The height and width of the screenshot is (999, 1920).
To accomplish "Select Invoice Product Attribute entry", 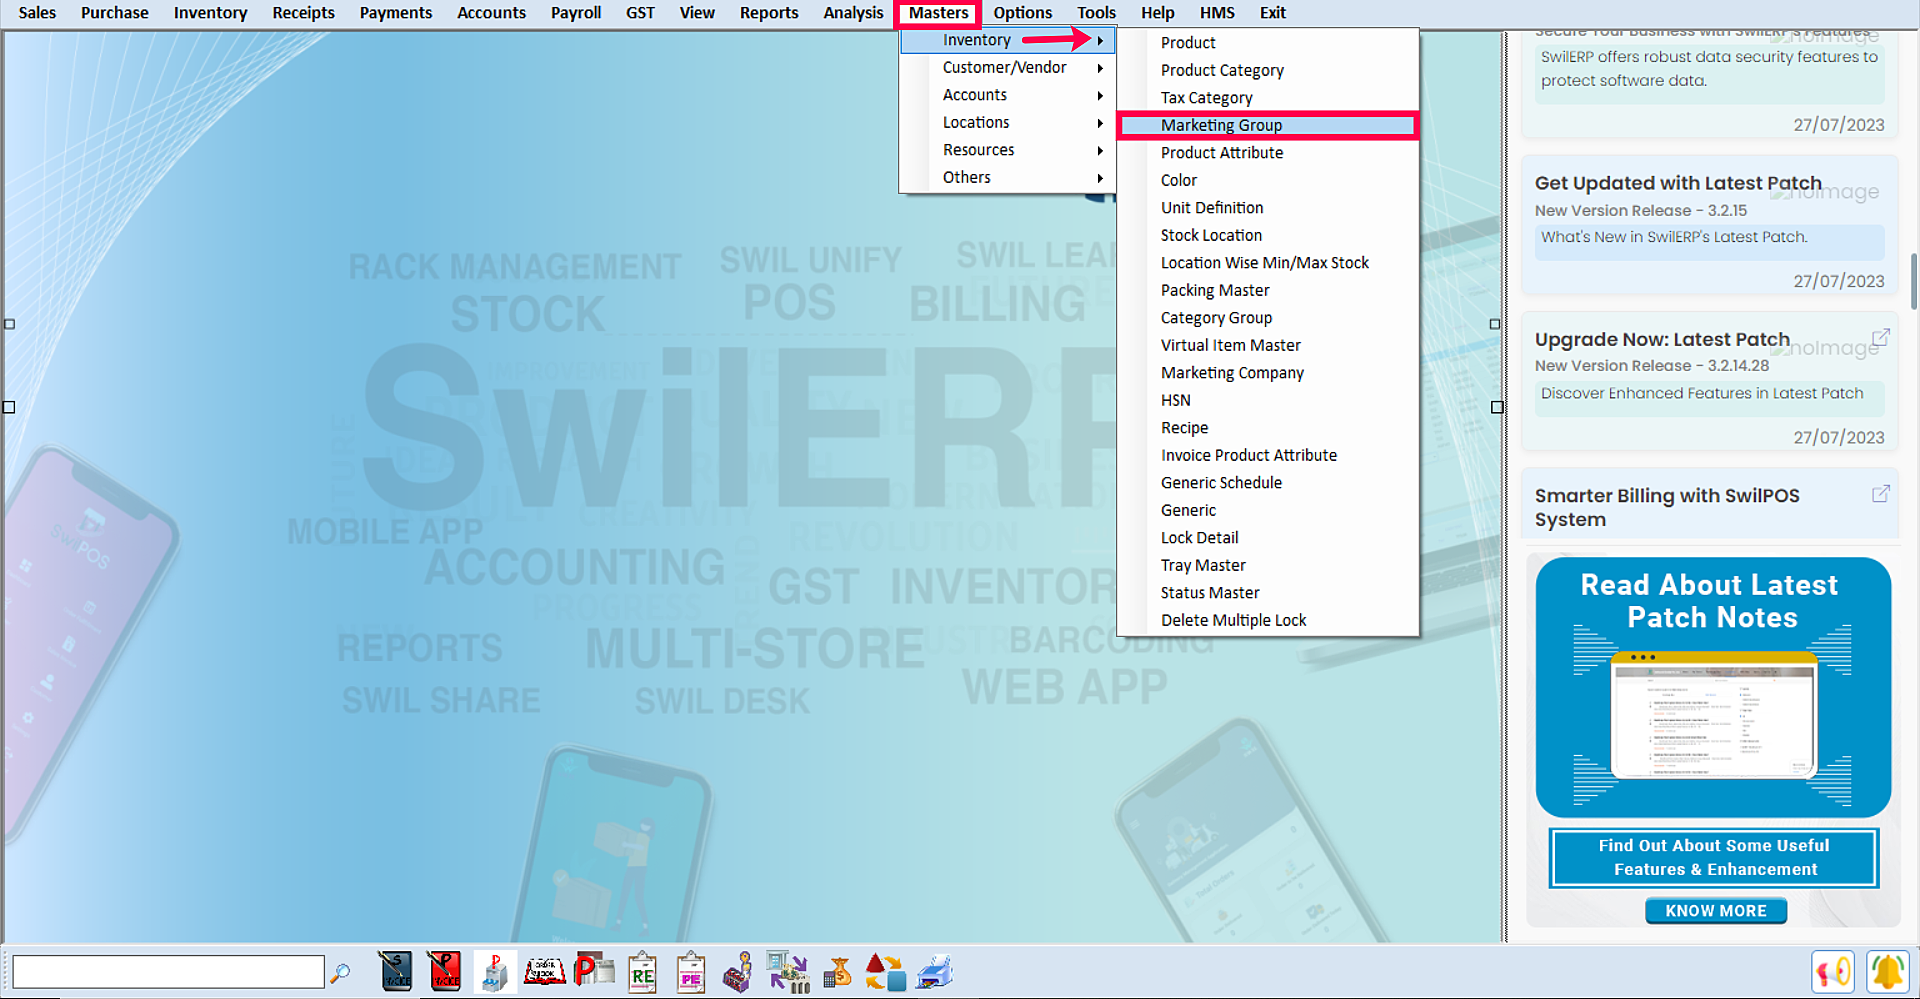I will tap(1267, 455).
